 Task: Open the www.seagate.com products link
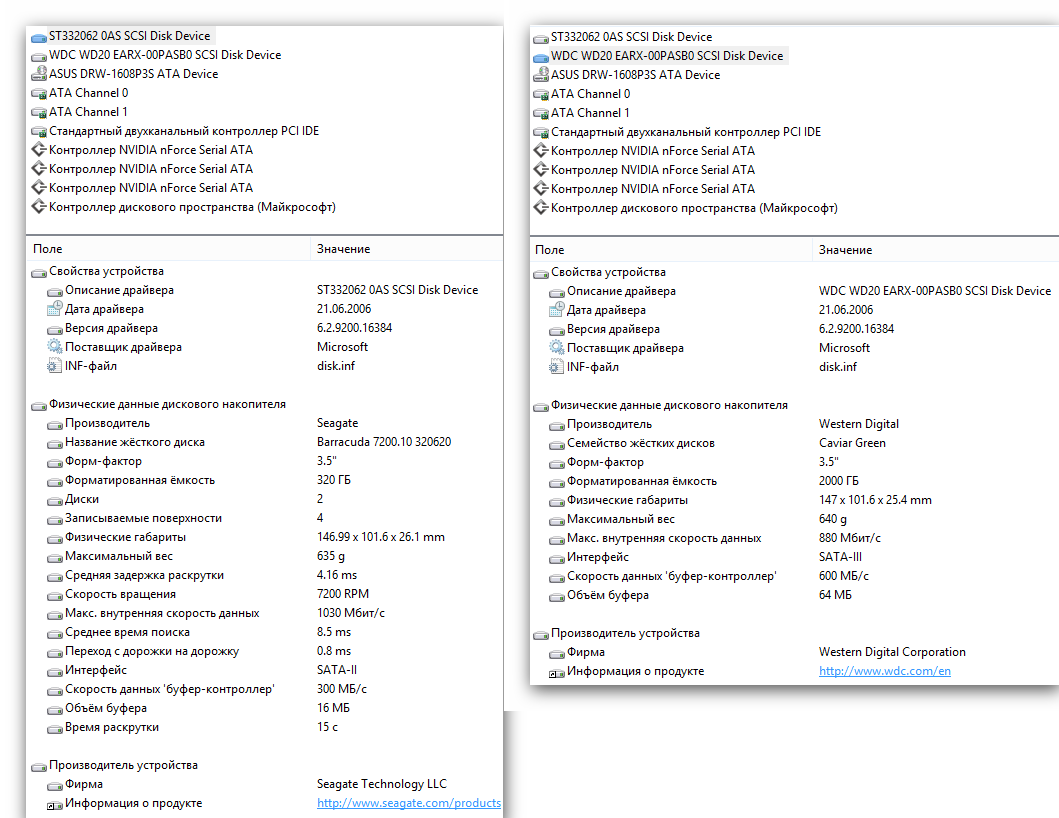[x=408, y=803]
